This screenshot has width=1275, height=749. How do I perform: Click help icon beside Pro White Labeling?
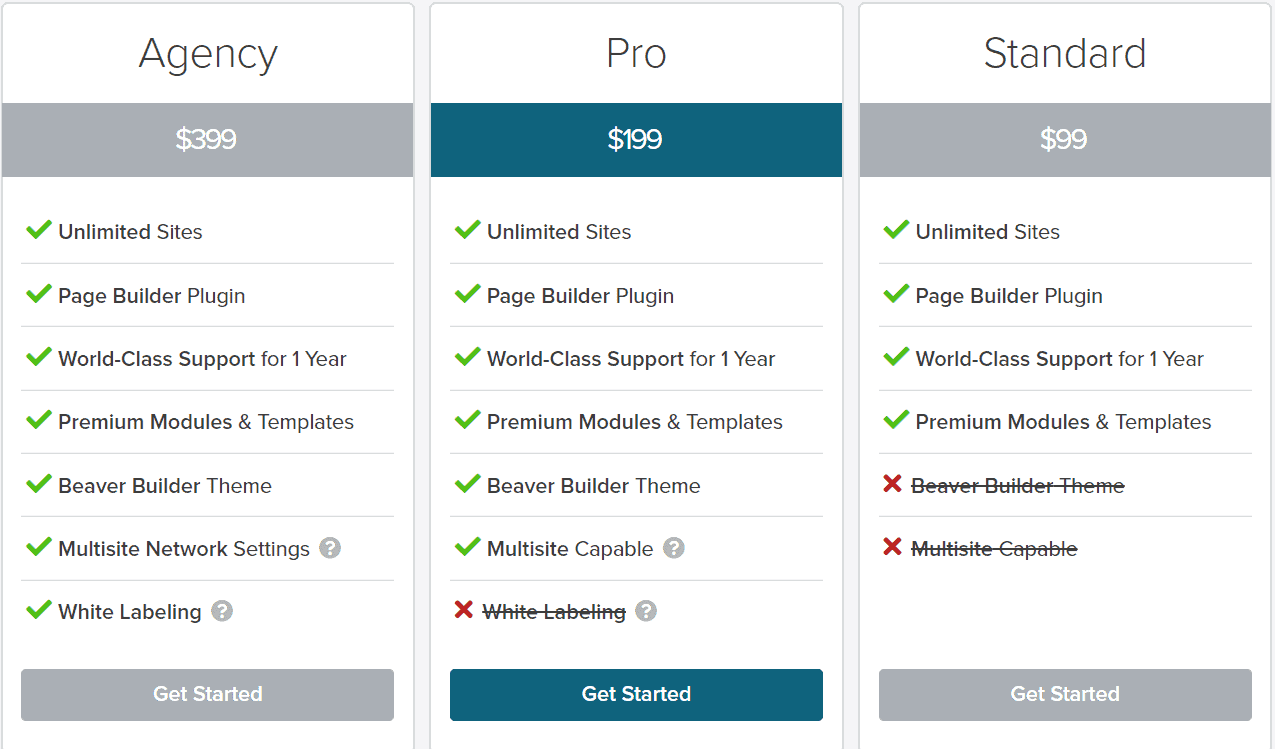[646, 611]
